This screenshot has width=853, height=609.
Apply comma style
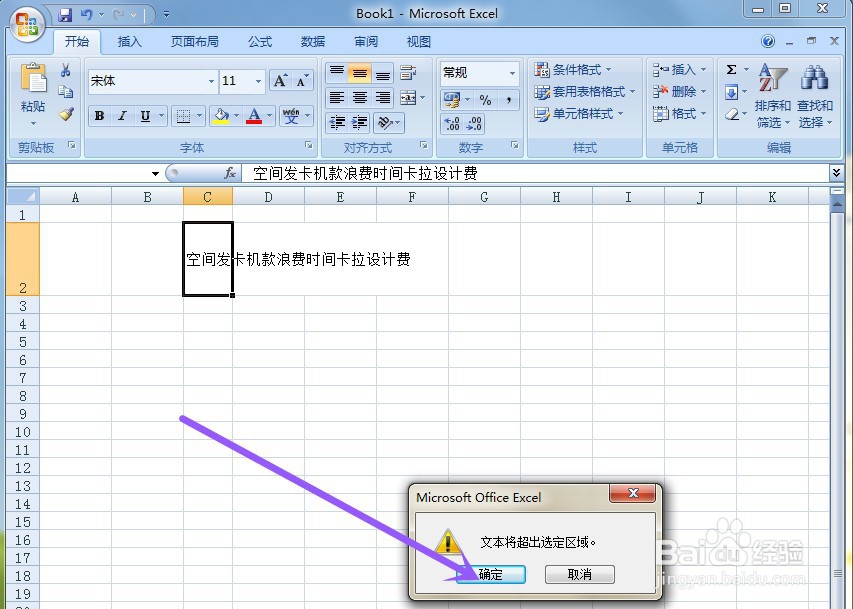(x=508, y=100)
